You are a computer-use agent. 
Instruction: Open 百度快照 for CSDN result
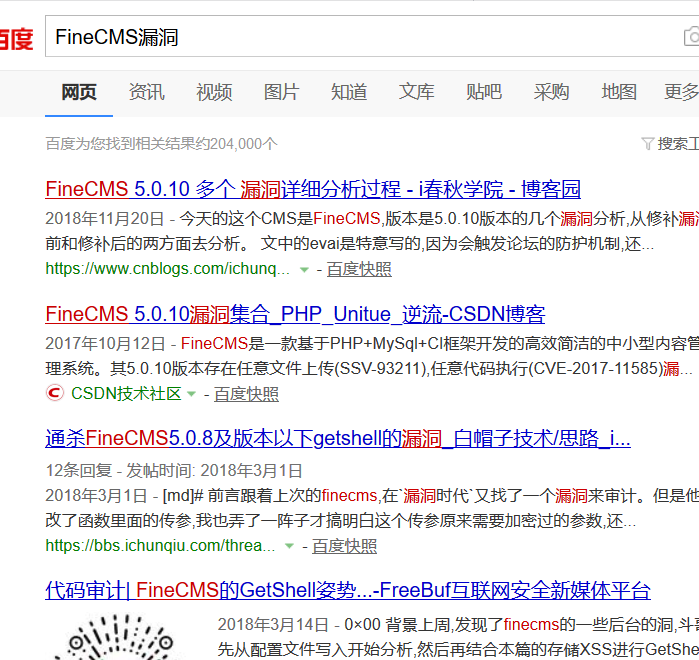(246, 394)
